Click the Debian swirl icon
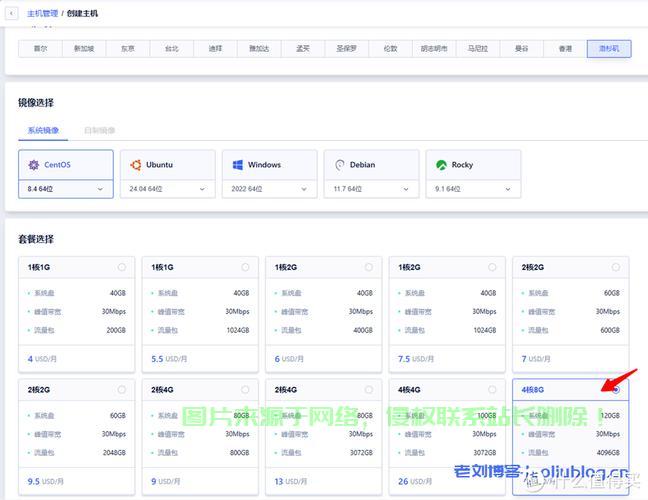This screenshot has width=648, height=500. point(340,165)
